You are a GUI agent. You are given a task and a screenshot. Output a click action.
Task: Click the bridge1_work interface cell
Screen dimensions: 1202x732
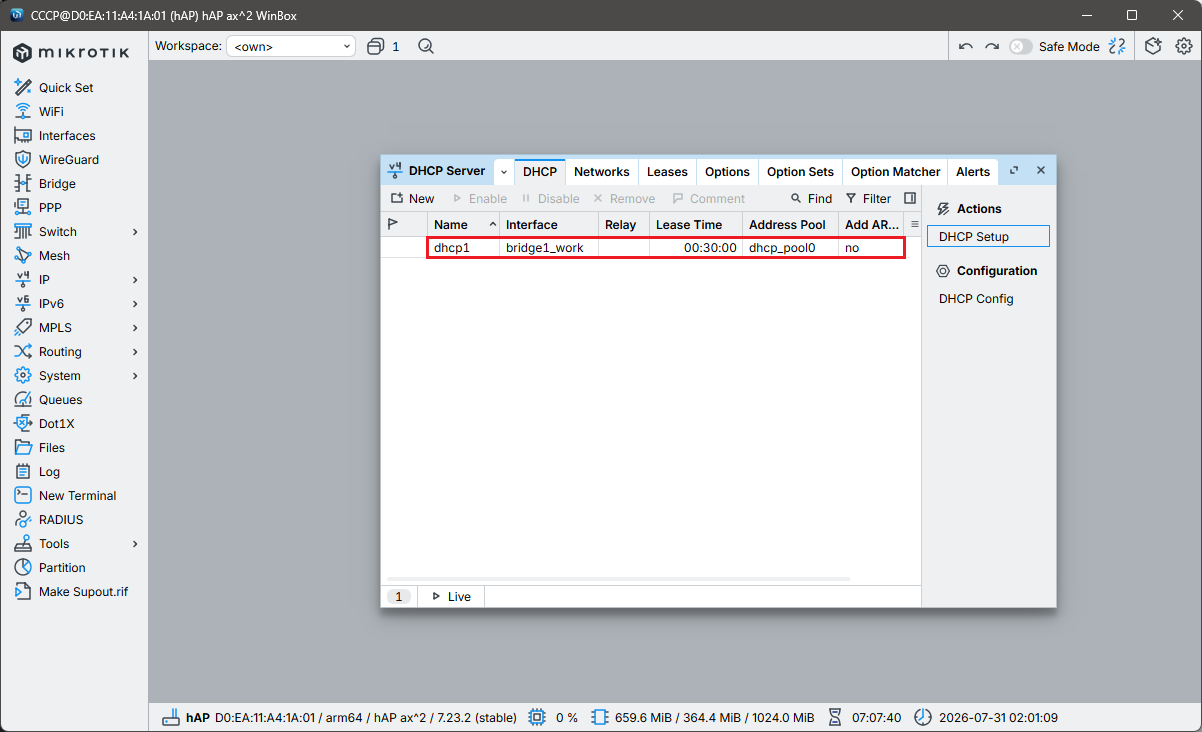pyautogui.click(x=549, y=247)
